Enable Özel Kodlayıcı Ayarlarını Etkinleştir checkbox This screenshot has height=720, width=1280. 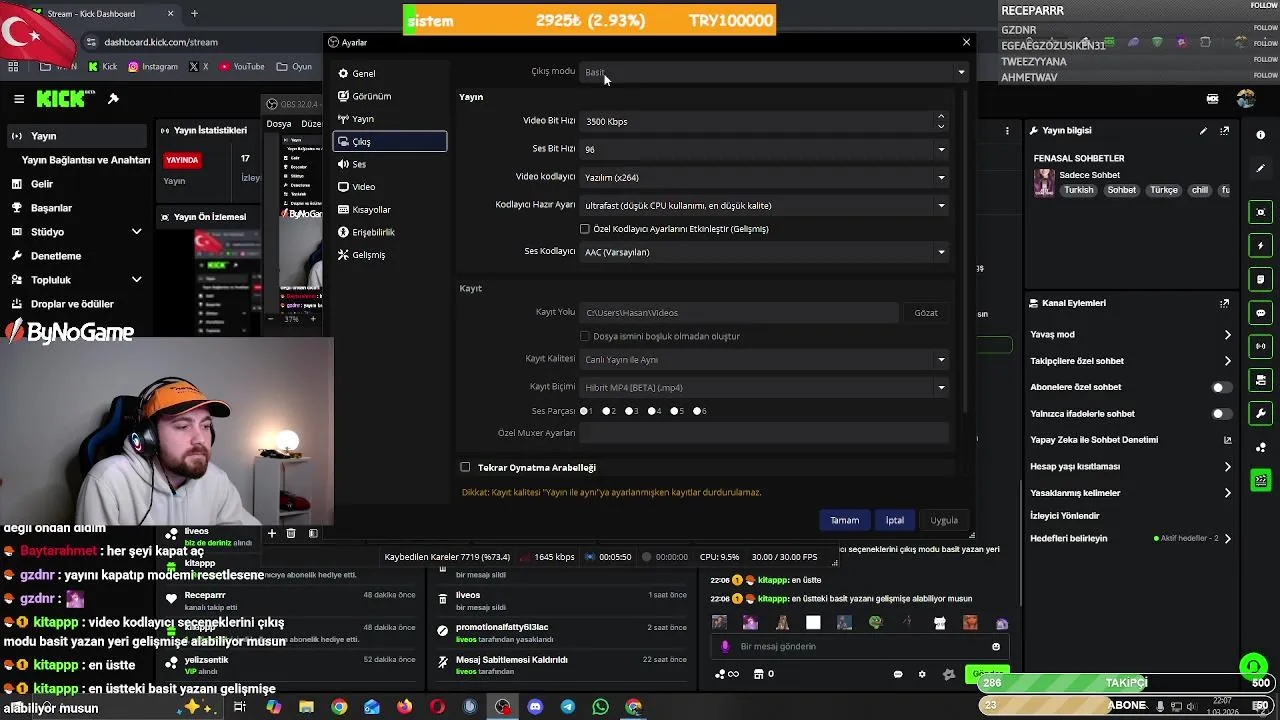pyautogui.click(x=585, y=229)
